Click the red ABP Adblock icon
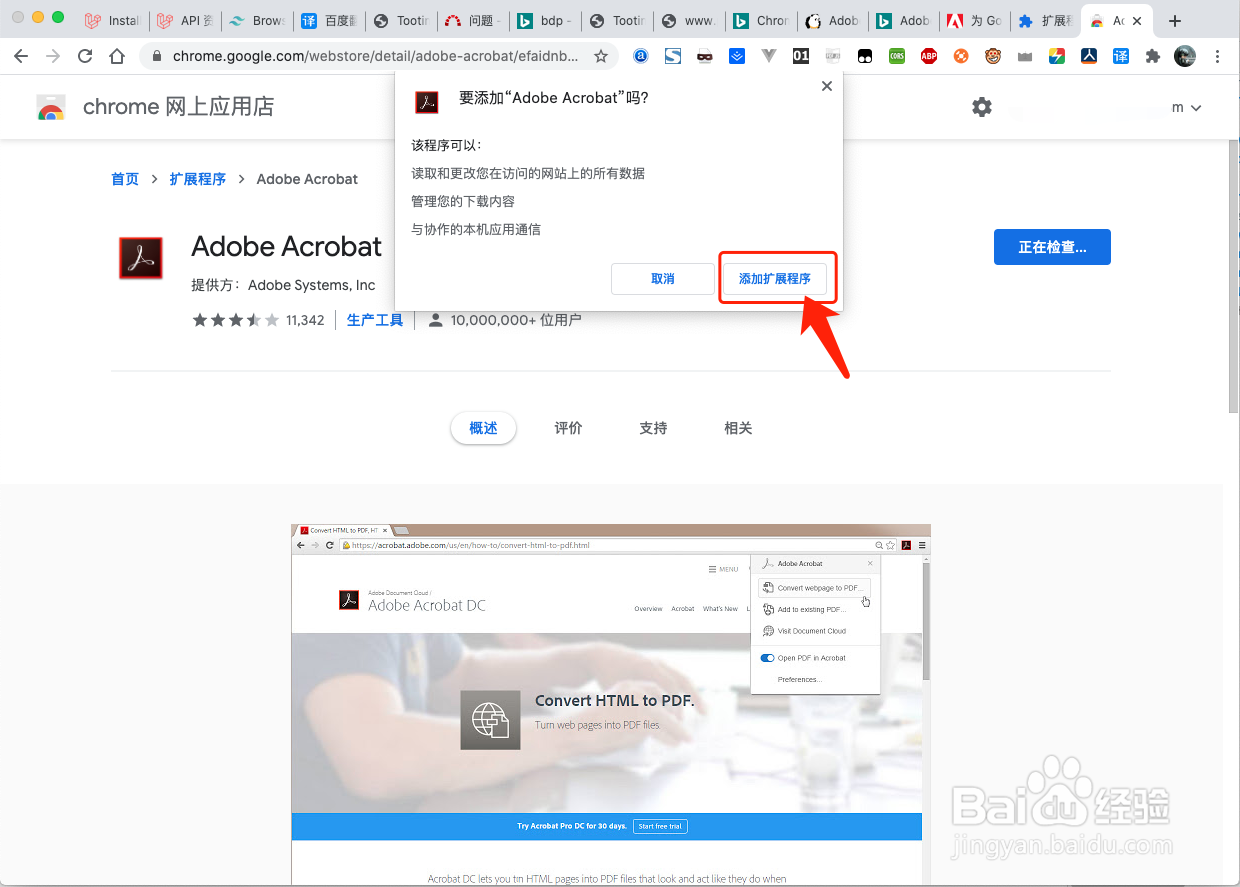This screenshot has height=887, width=1240. click(929, 57)
